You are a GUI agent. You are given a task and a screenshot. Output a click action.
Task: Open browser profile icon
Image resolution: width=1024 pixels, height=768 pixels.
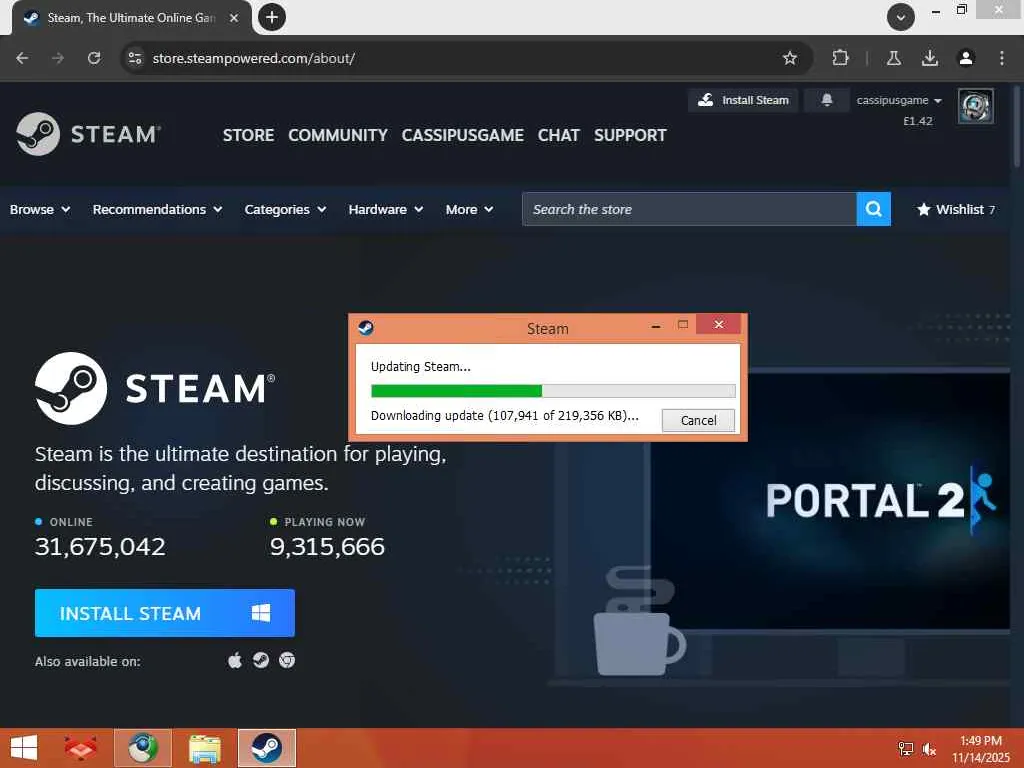(966, 58)
